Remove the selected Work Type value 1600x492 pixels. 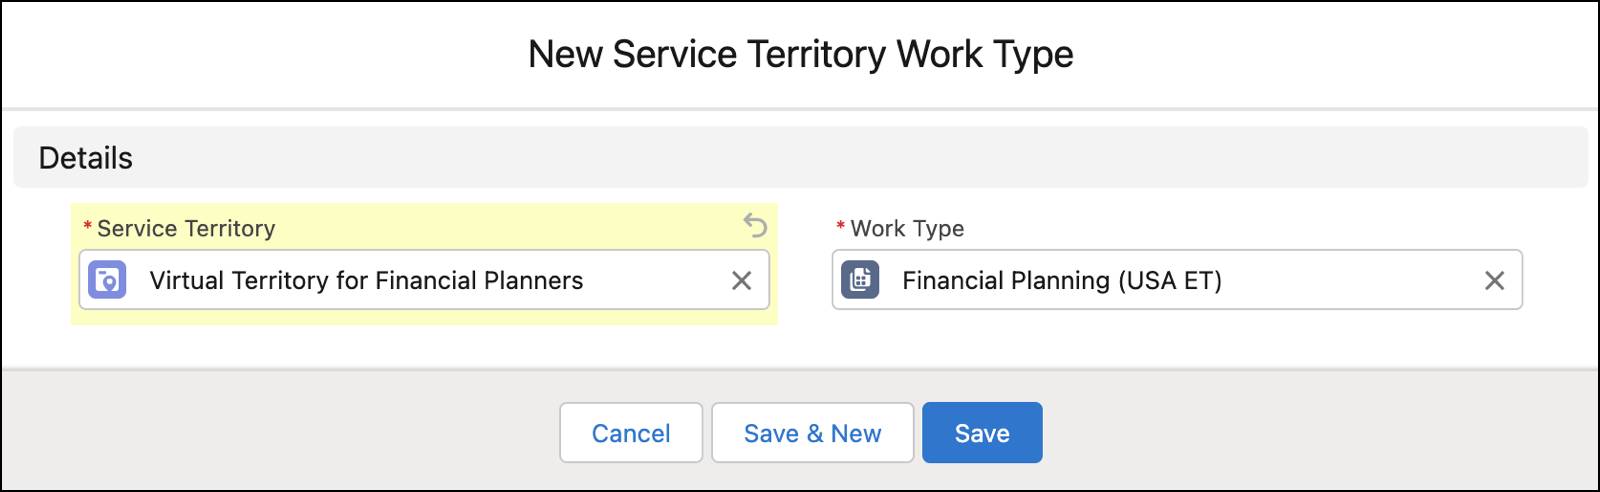[1494, 281]
